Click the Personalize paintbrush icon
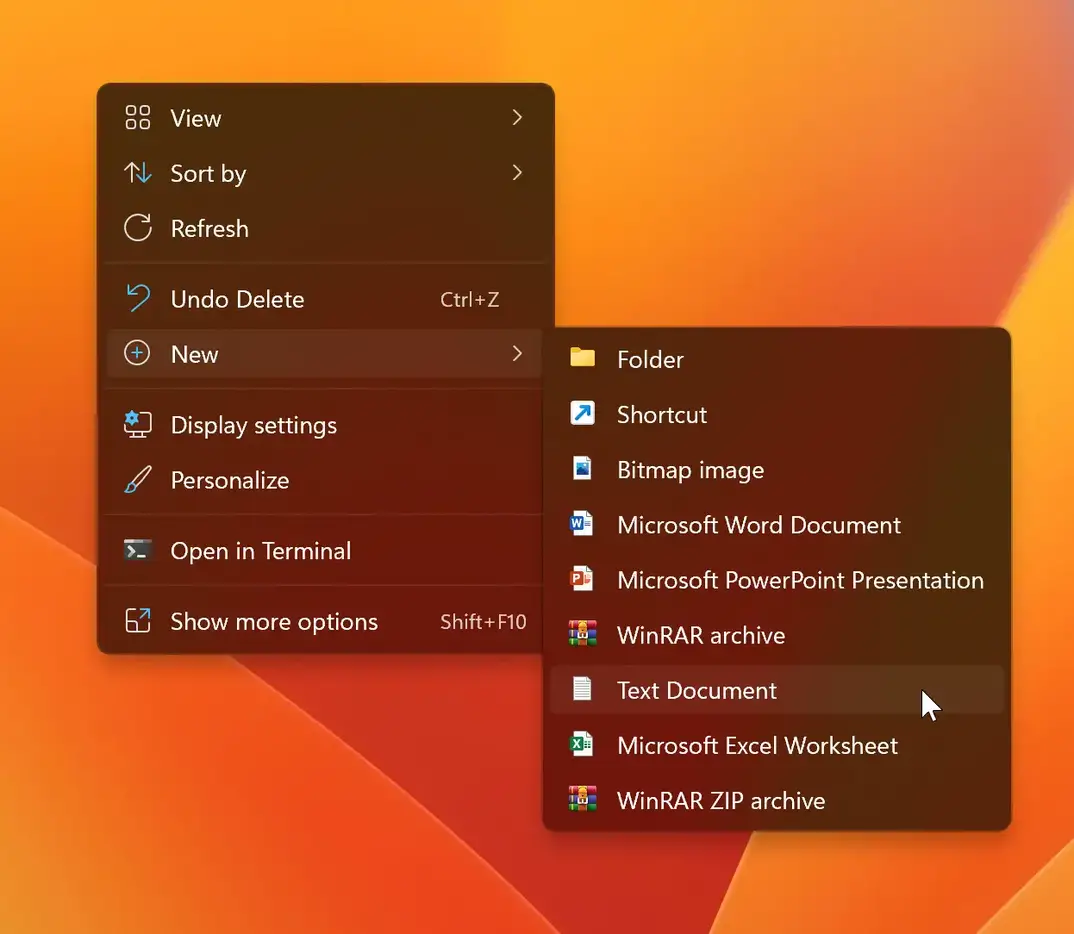1074x934 pixels. (138, 479)
